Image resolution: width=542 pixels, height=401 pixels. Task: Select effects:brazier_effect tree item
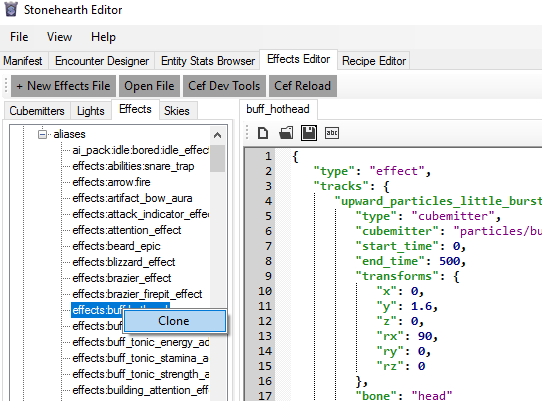[x=122, y=278]
